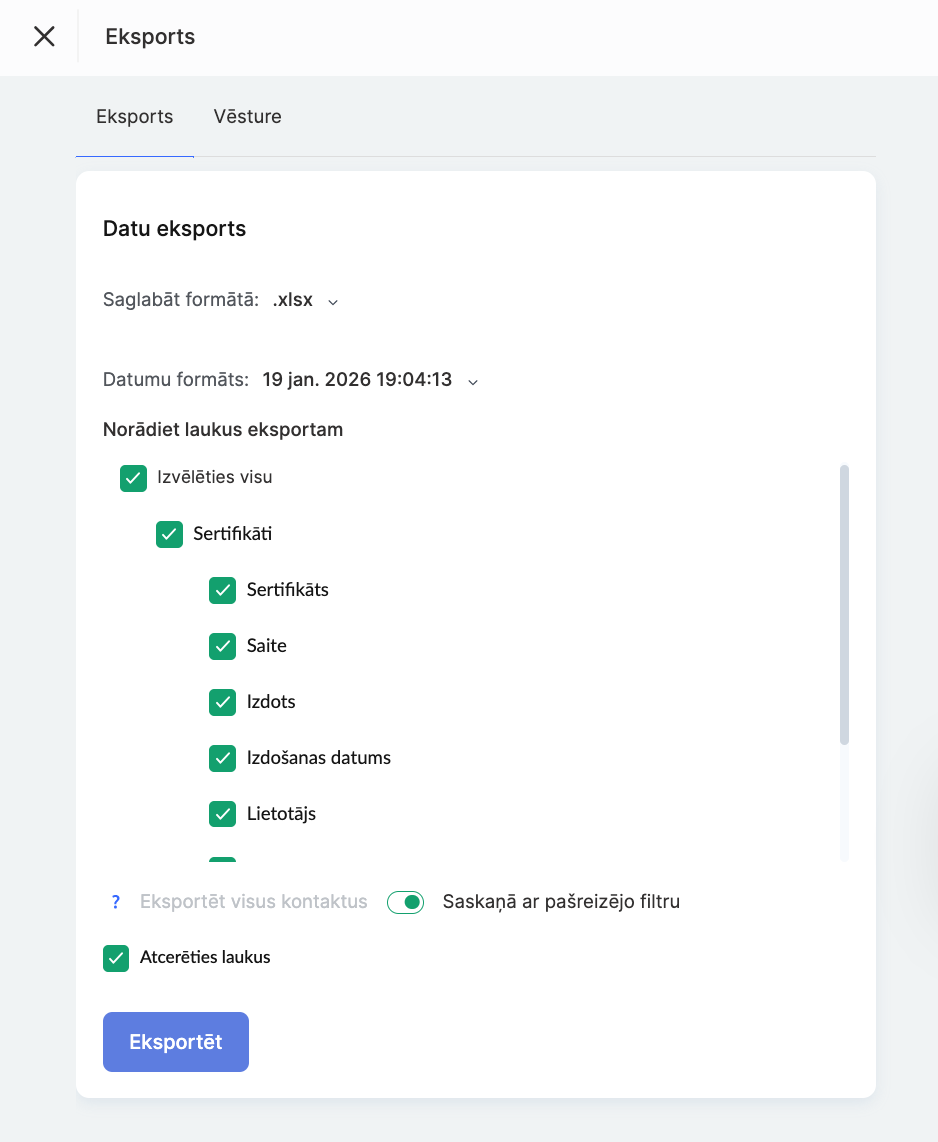Close the Eksports dialog with X icon
Viewport: 938px width, 1142px height.
point(44,37)
